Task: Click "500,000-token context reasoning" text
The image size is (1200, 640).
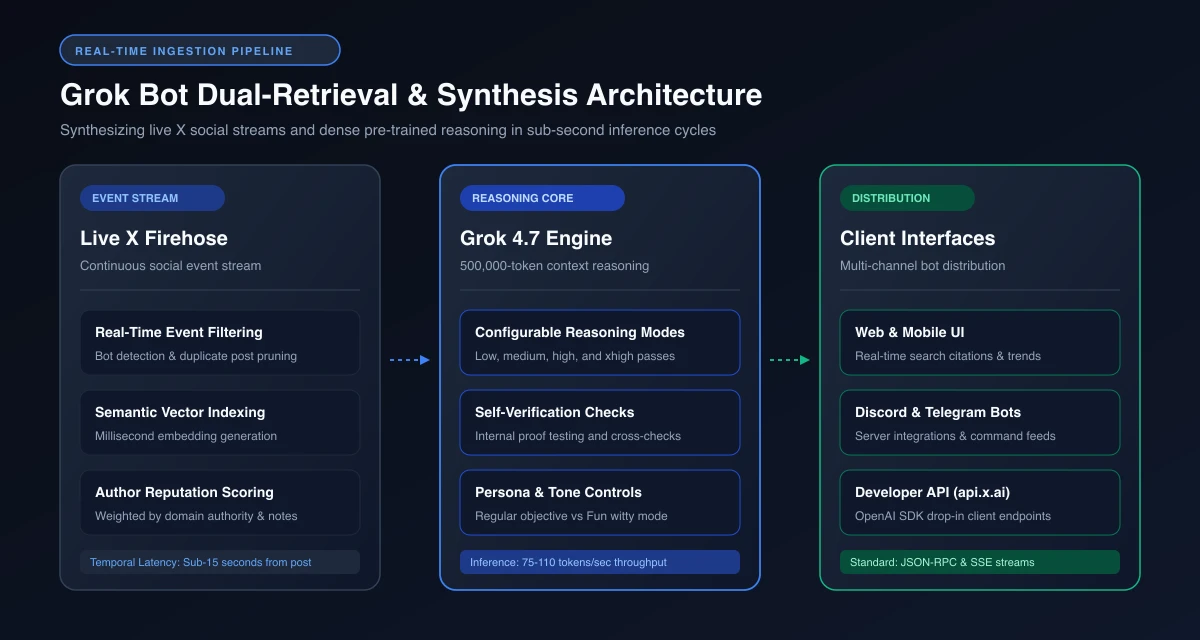Action: [555, 266]
